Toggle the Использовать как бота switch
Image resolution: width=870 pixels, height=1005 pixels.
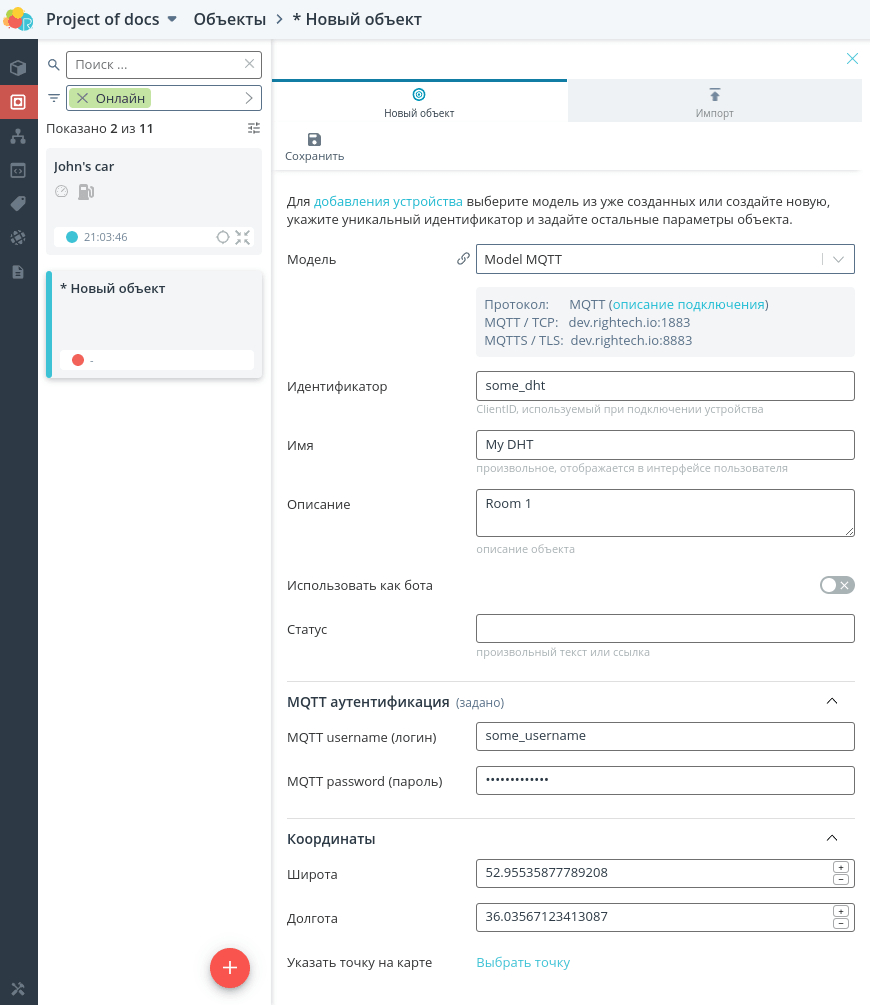tap(837, 585)
